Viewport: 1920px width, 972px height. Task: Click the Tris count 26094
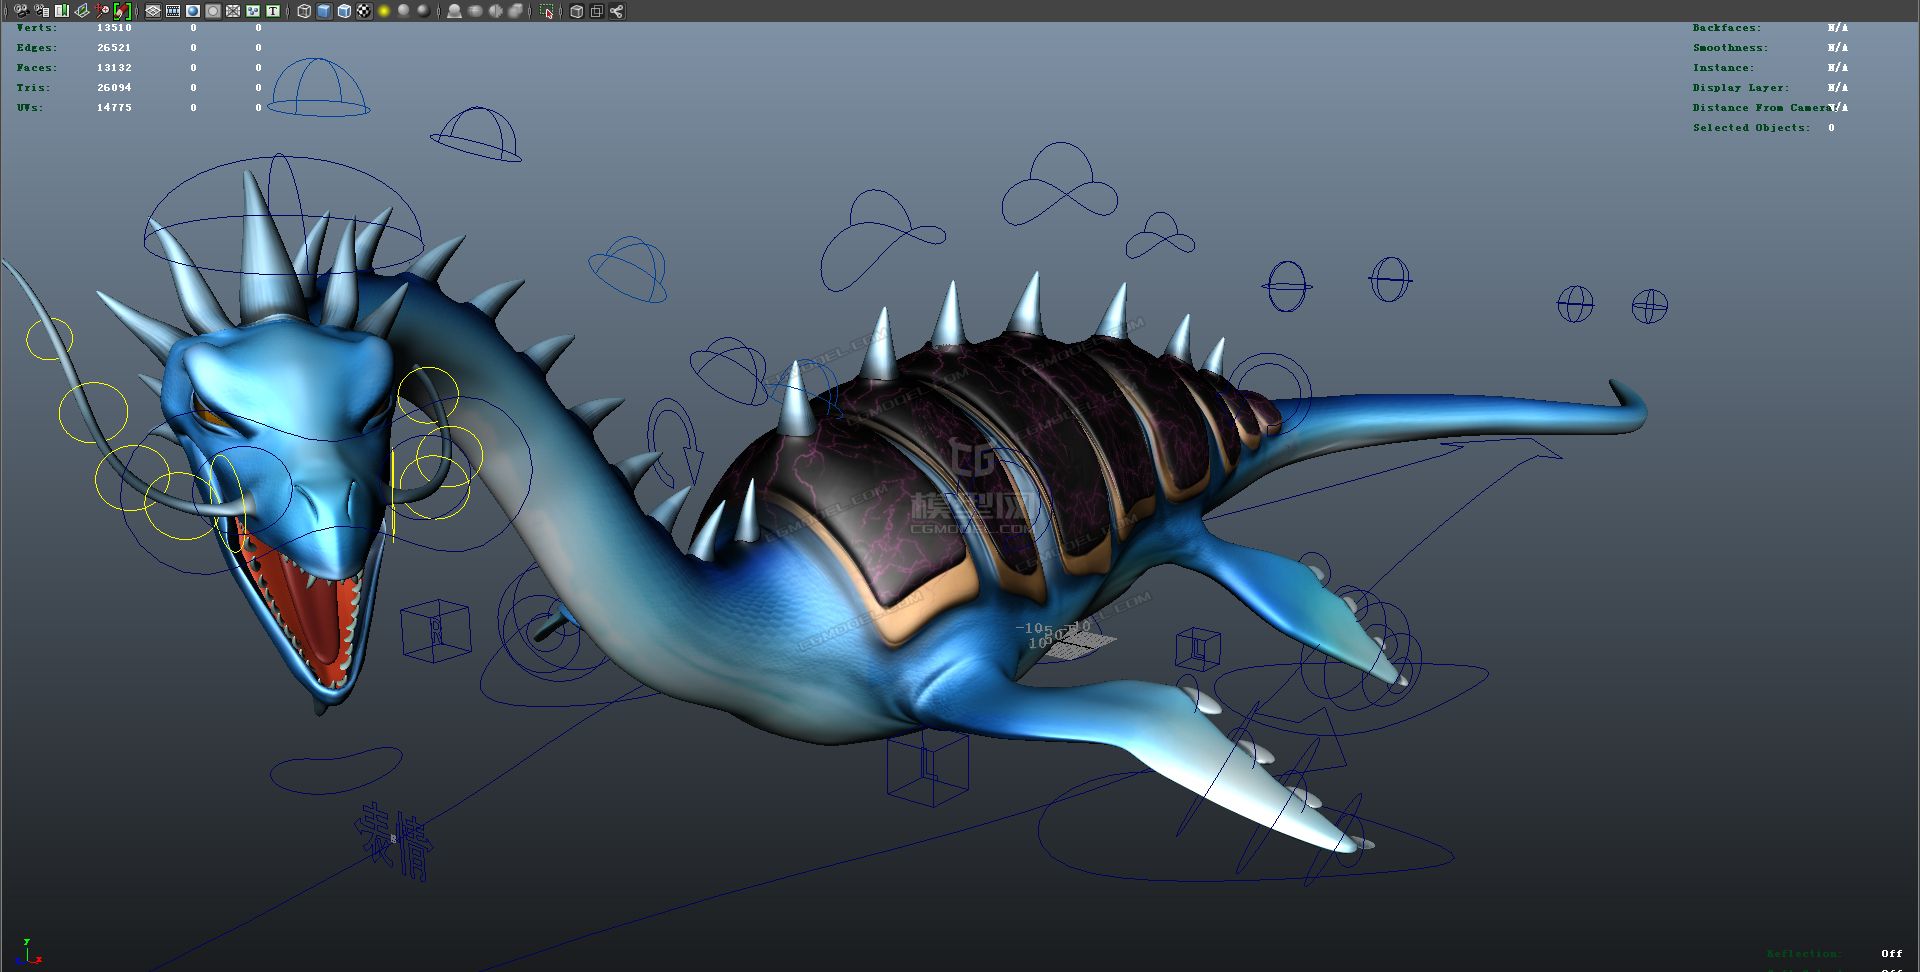coord(114,88)
